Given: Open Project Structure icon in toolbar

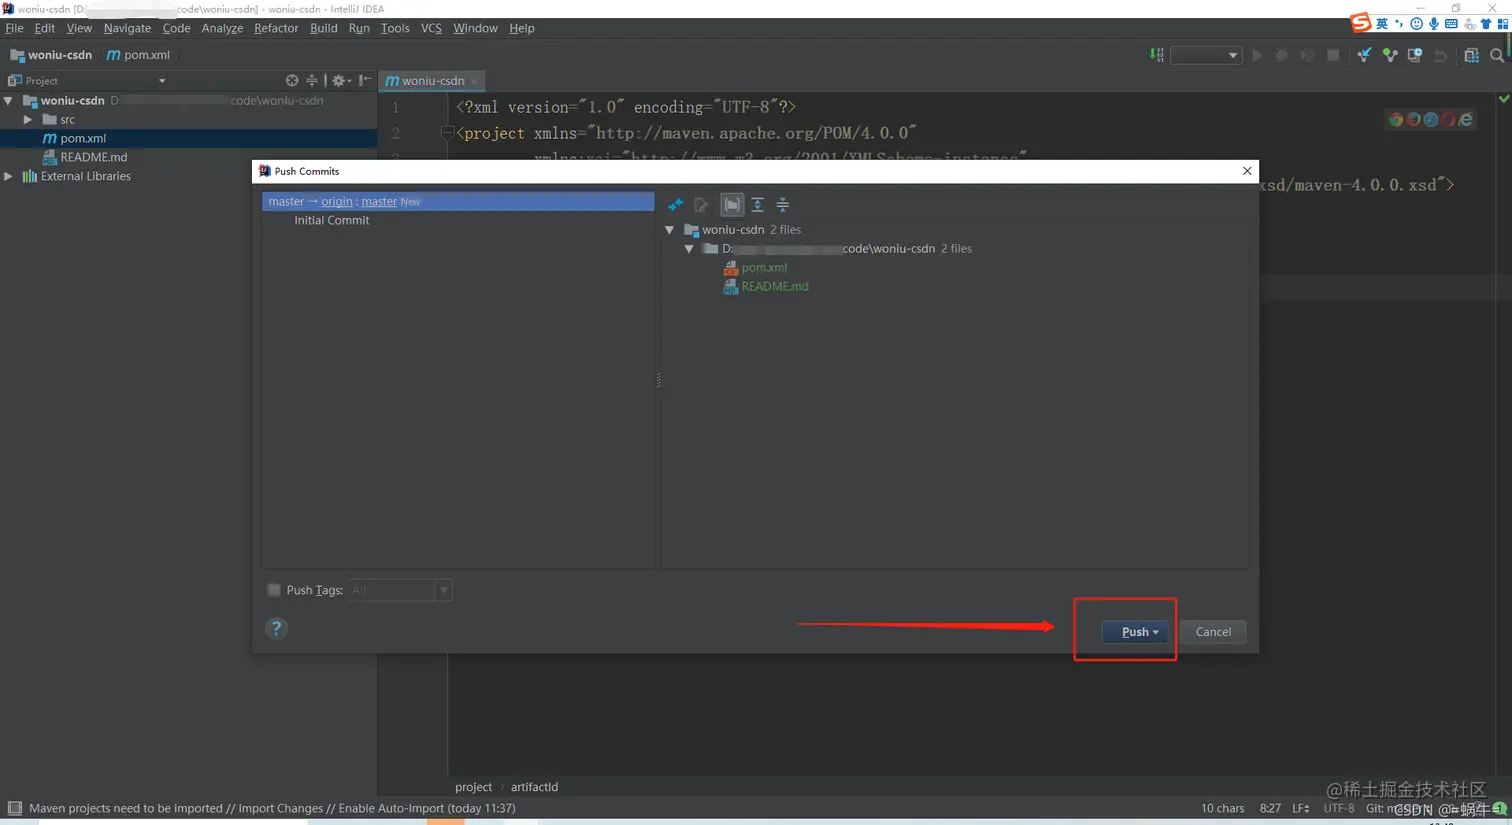Looking at the screenshot, I should click(1471, 55).
